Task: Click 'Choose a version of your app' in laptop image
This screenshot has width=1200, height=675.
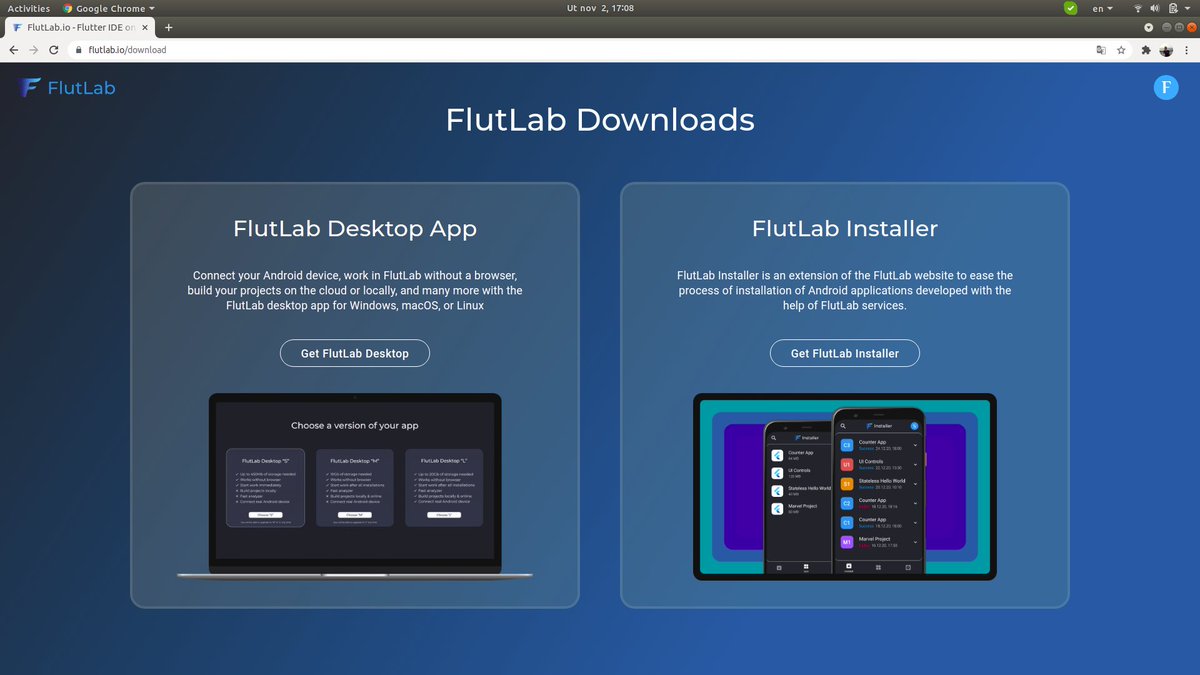Action: tap(355, 426)
